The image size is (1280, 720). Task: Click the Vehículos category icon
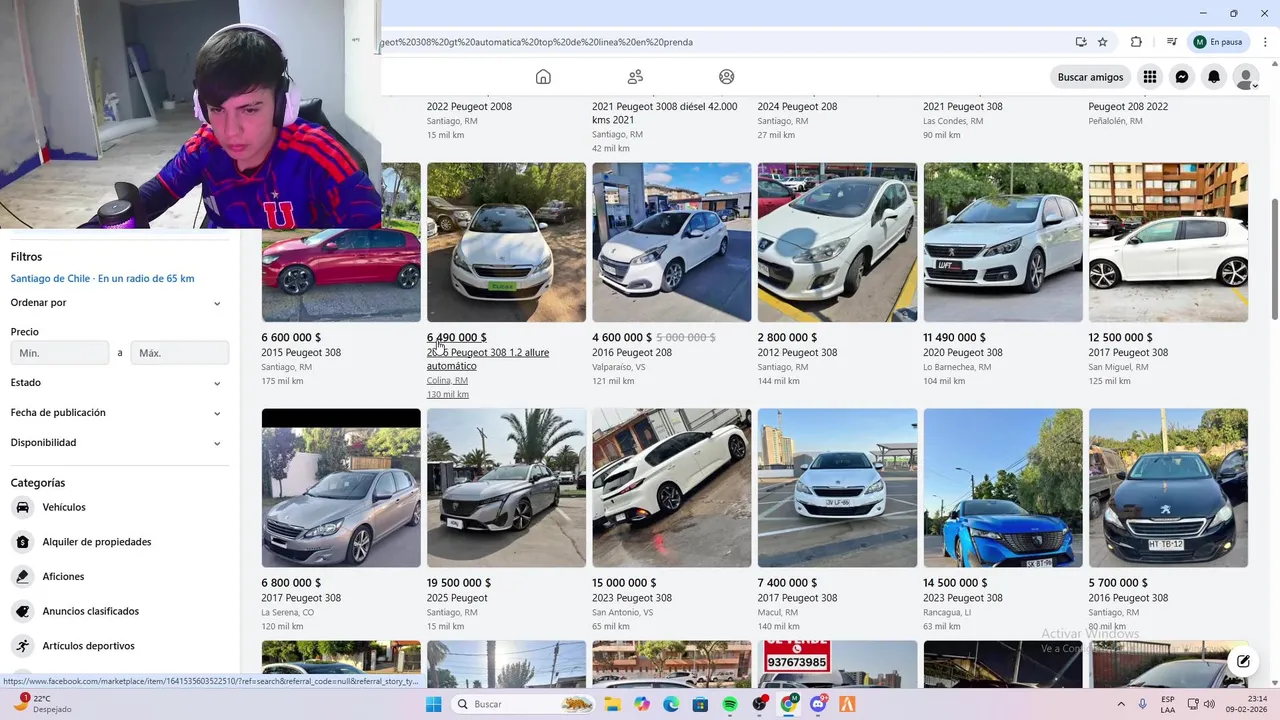[x=23, y=507]
